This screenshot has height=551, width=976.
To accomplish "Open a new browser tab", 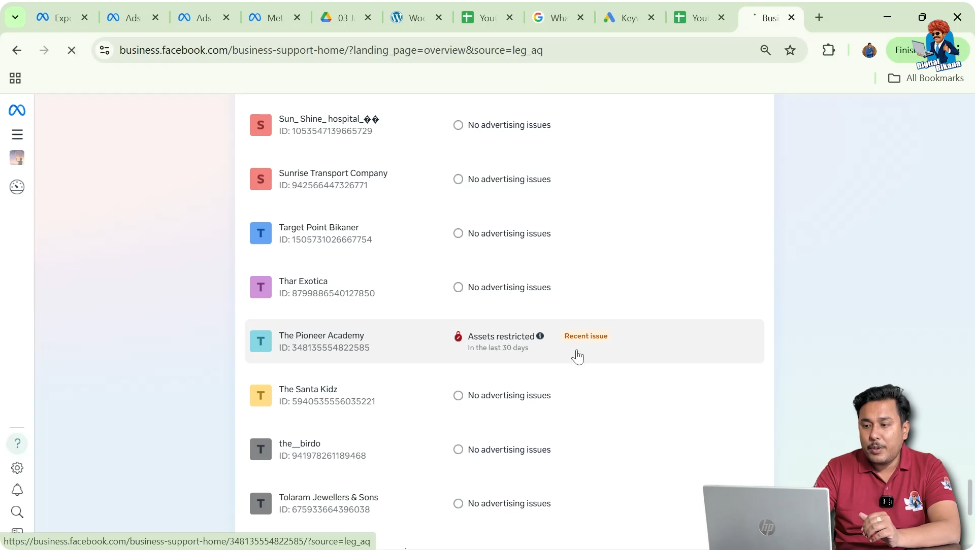I will pos(819,17).
